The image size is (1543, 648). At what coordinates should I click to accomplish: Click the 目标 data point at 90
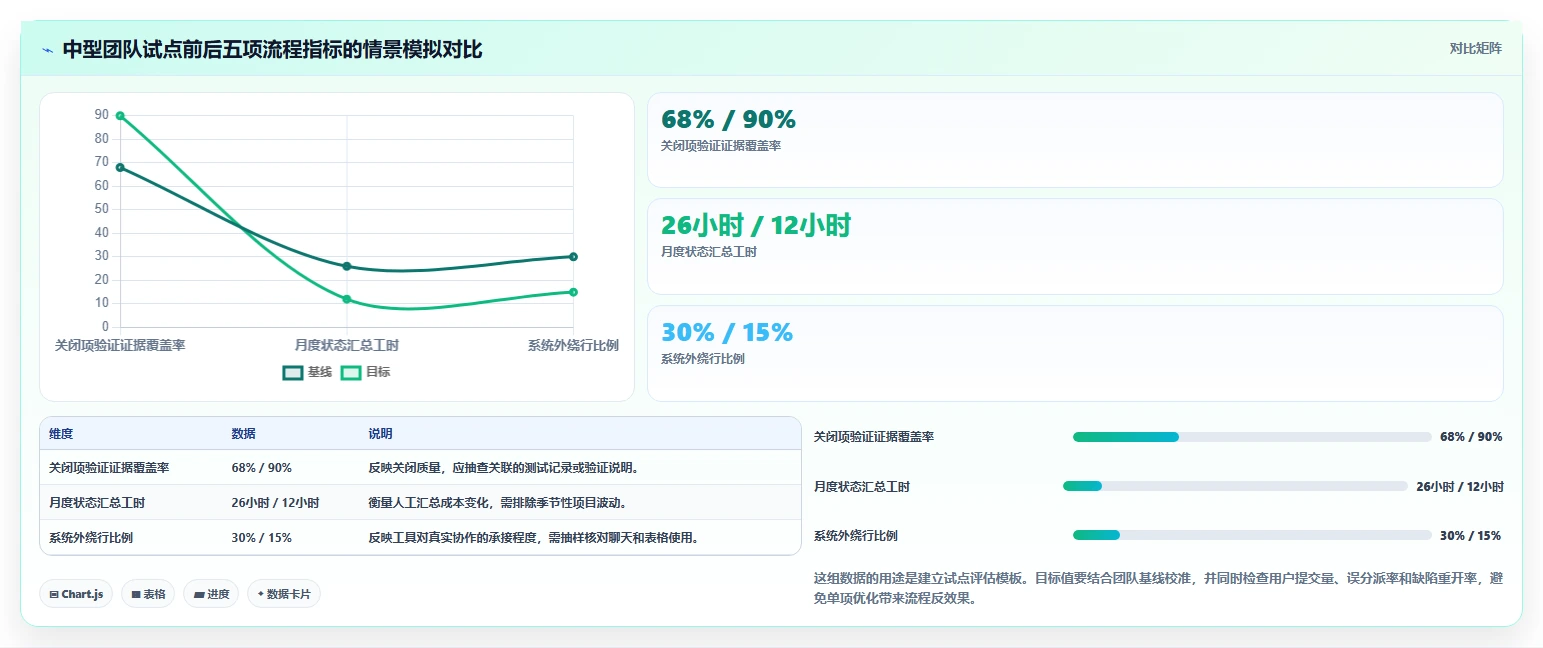120,116
